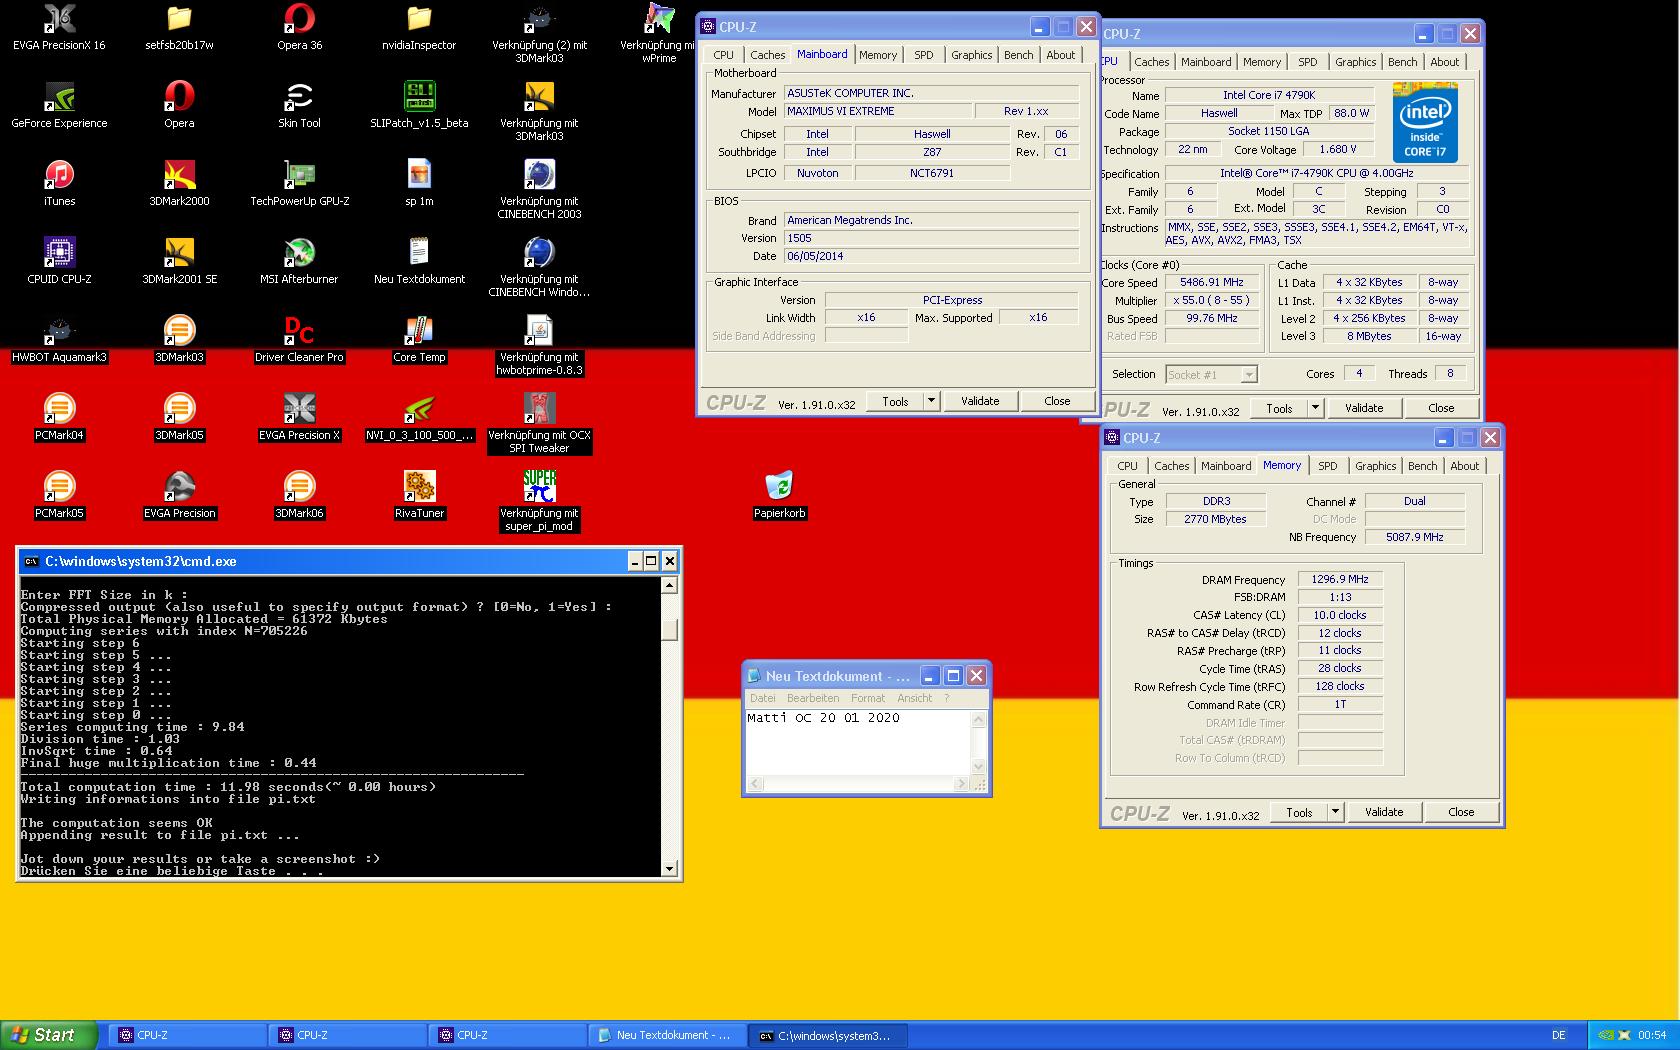1680x1050 pixels.
Task: Open cmd.exe window system menu icon
Action: [x=31, y=561]
